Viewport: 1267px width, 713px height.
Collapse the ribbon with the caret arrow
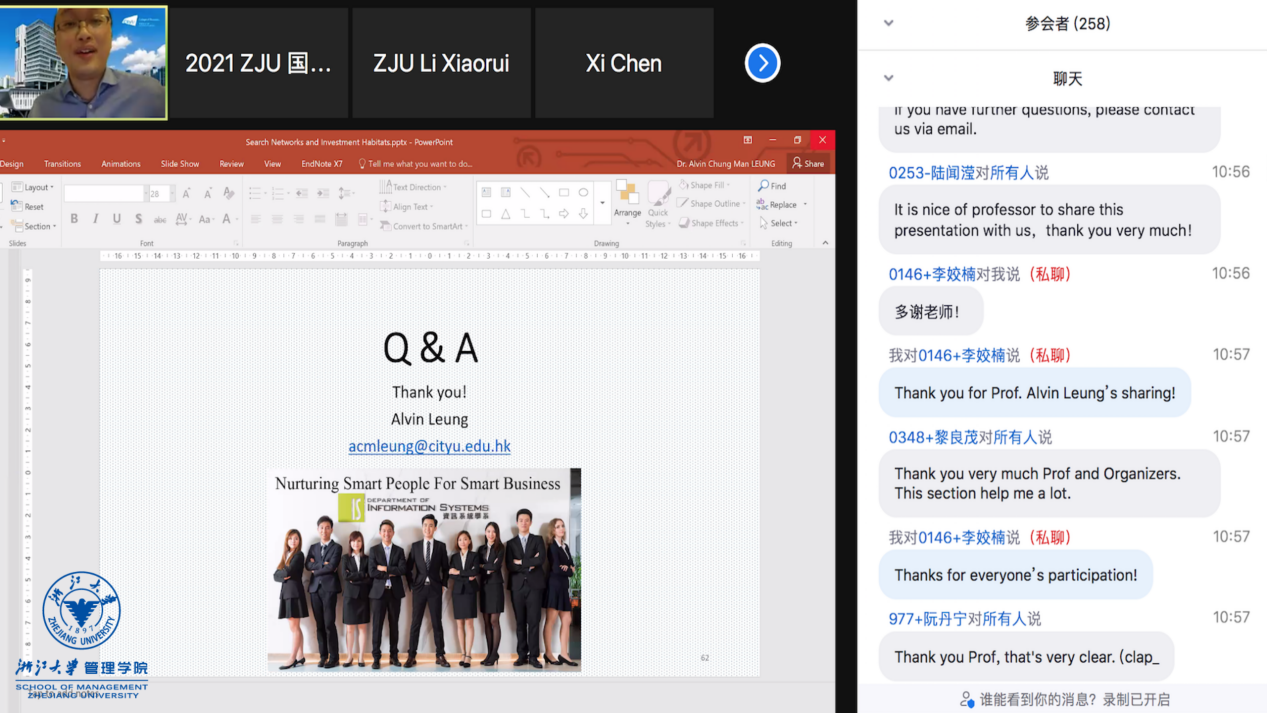[x=825, y=243]
